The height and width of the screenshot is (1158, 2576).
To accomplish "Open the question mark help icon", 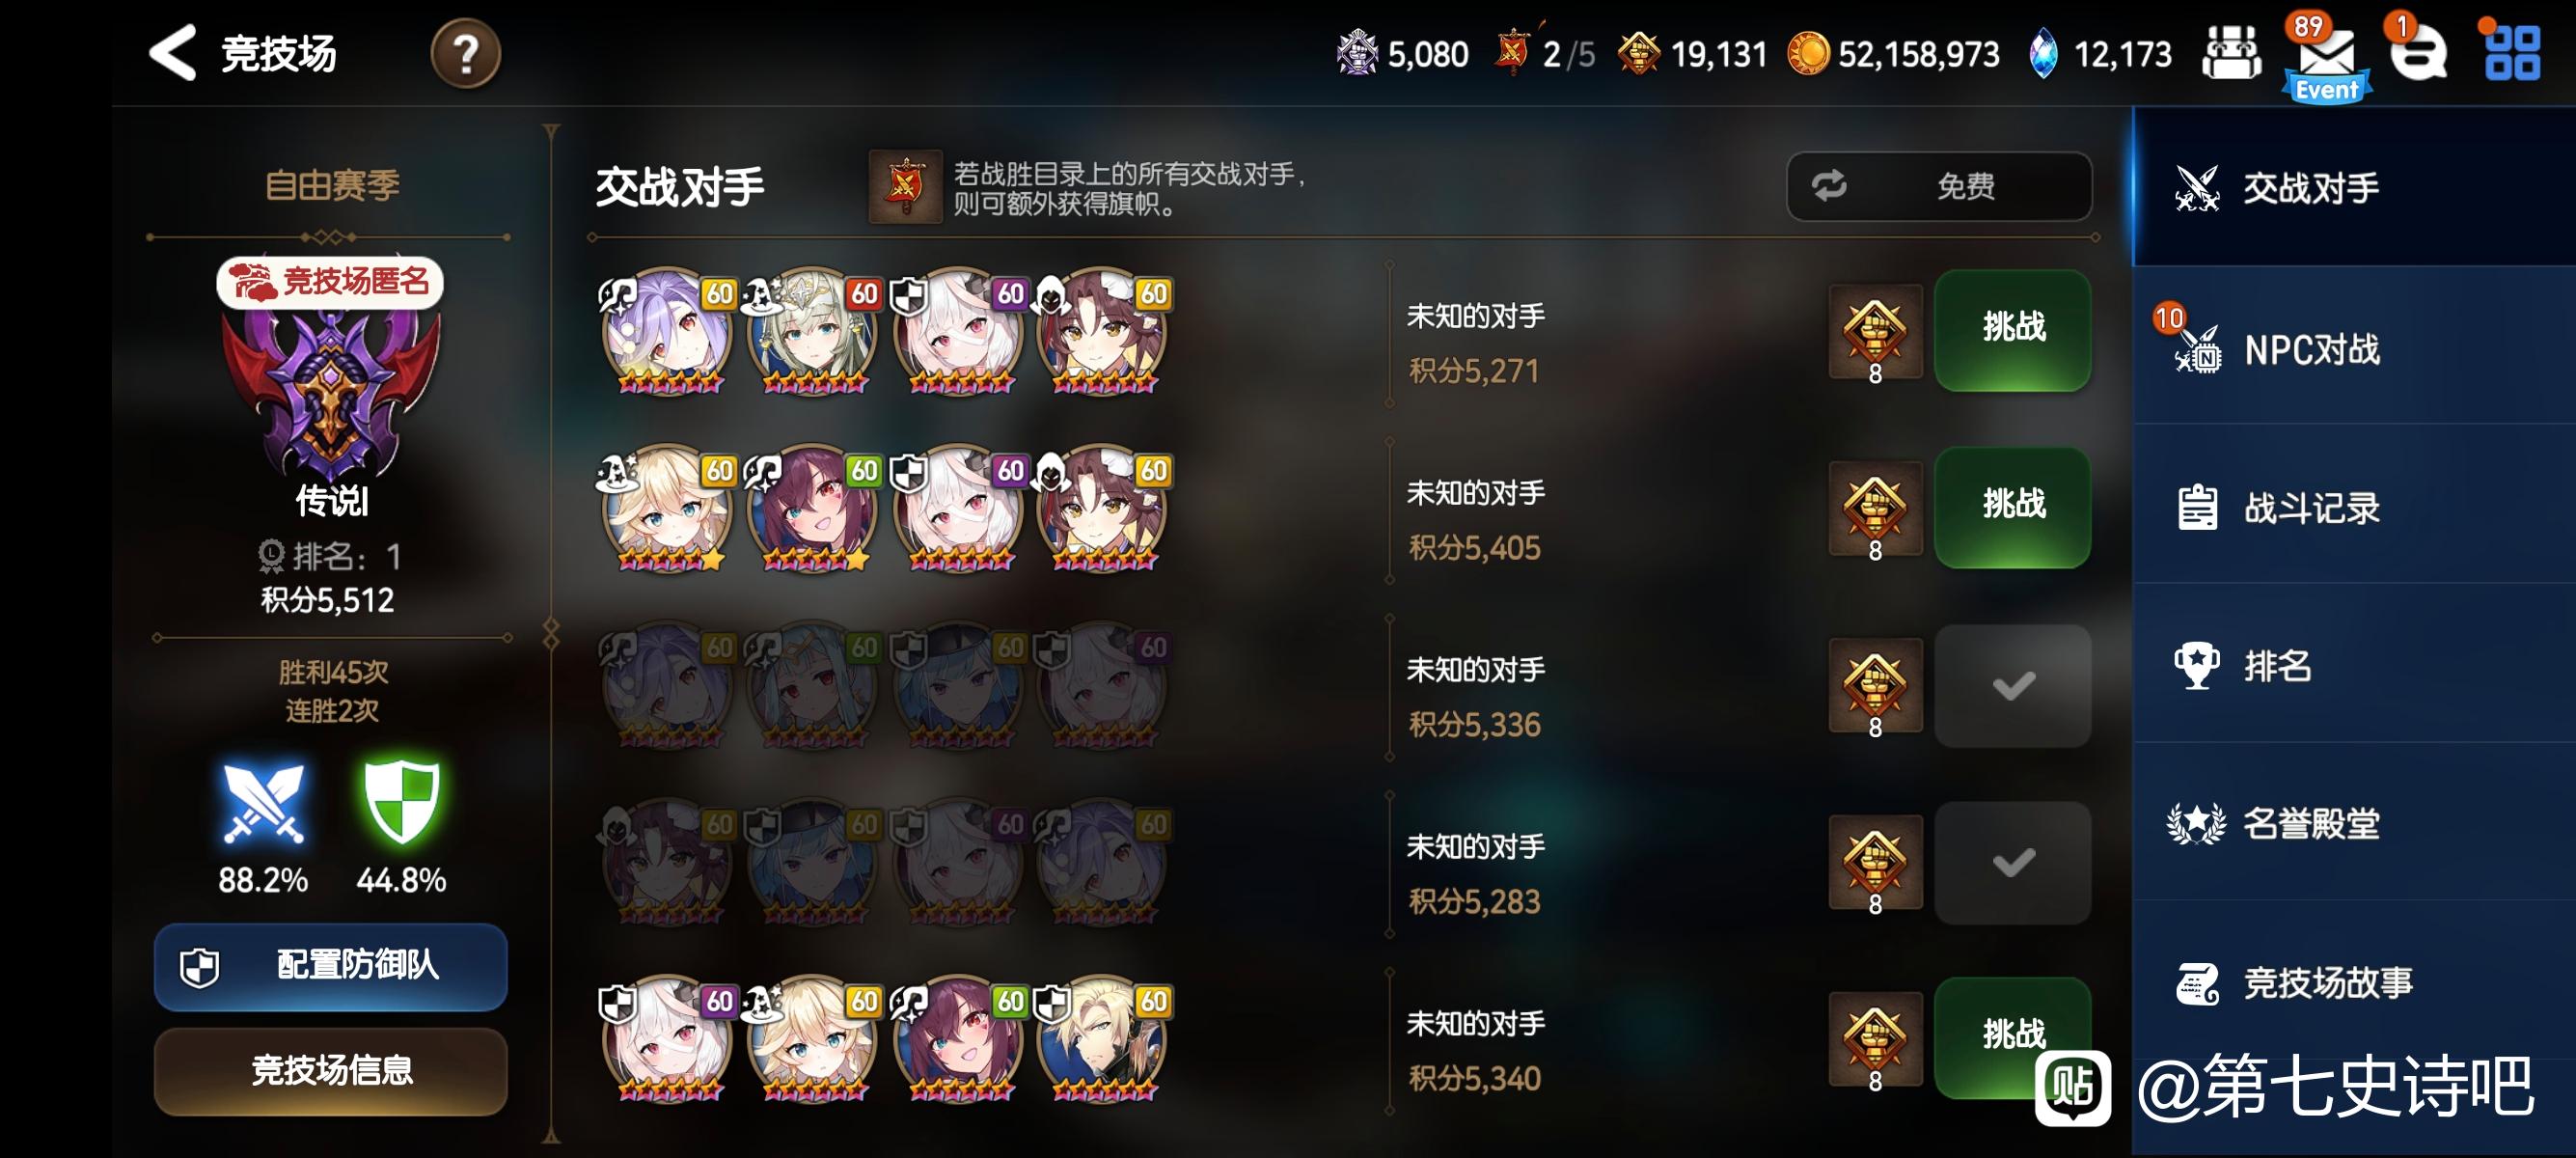I will click(465, 53).
